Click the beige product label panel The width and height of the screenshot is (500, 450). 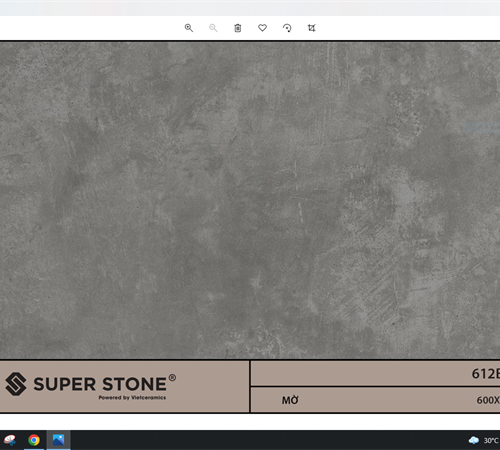coord(124,387)
